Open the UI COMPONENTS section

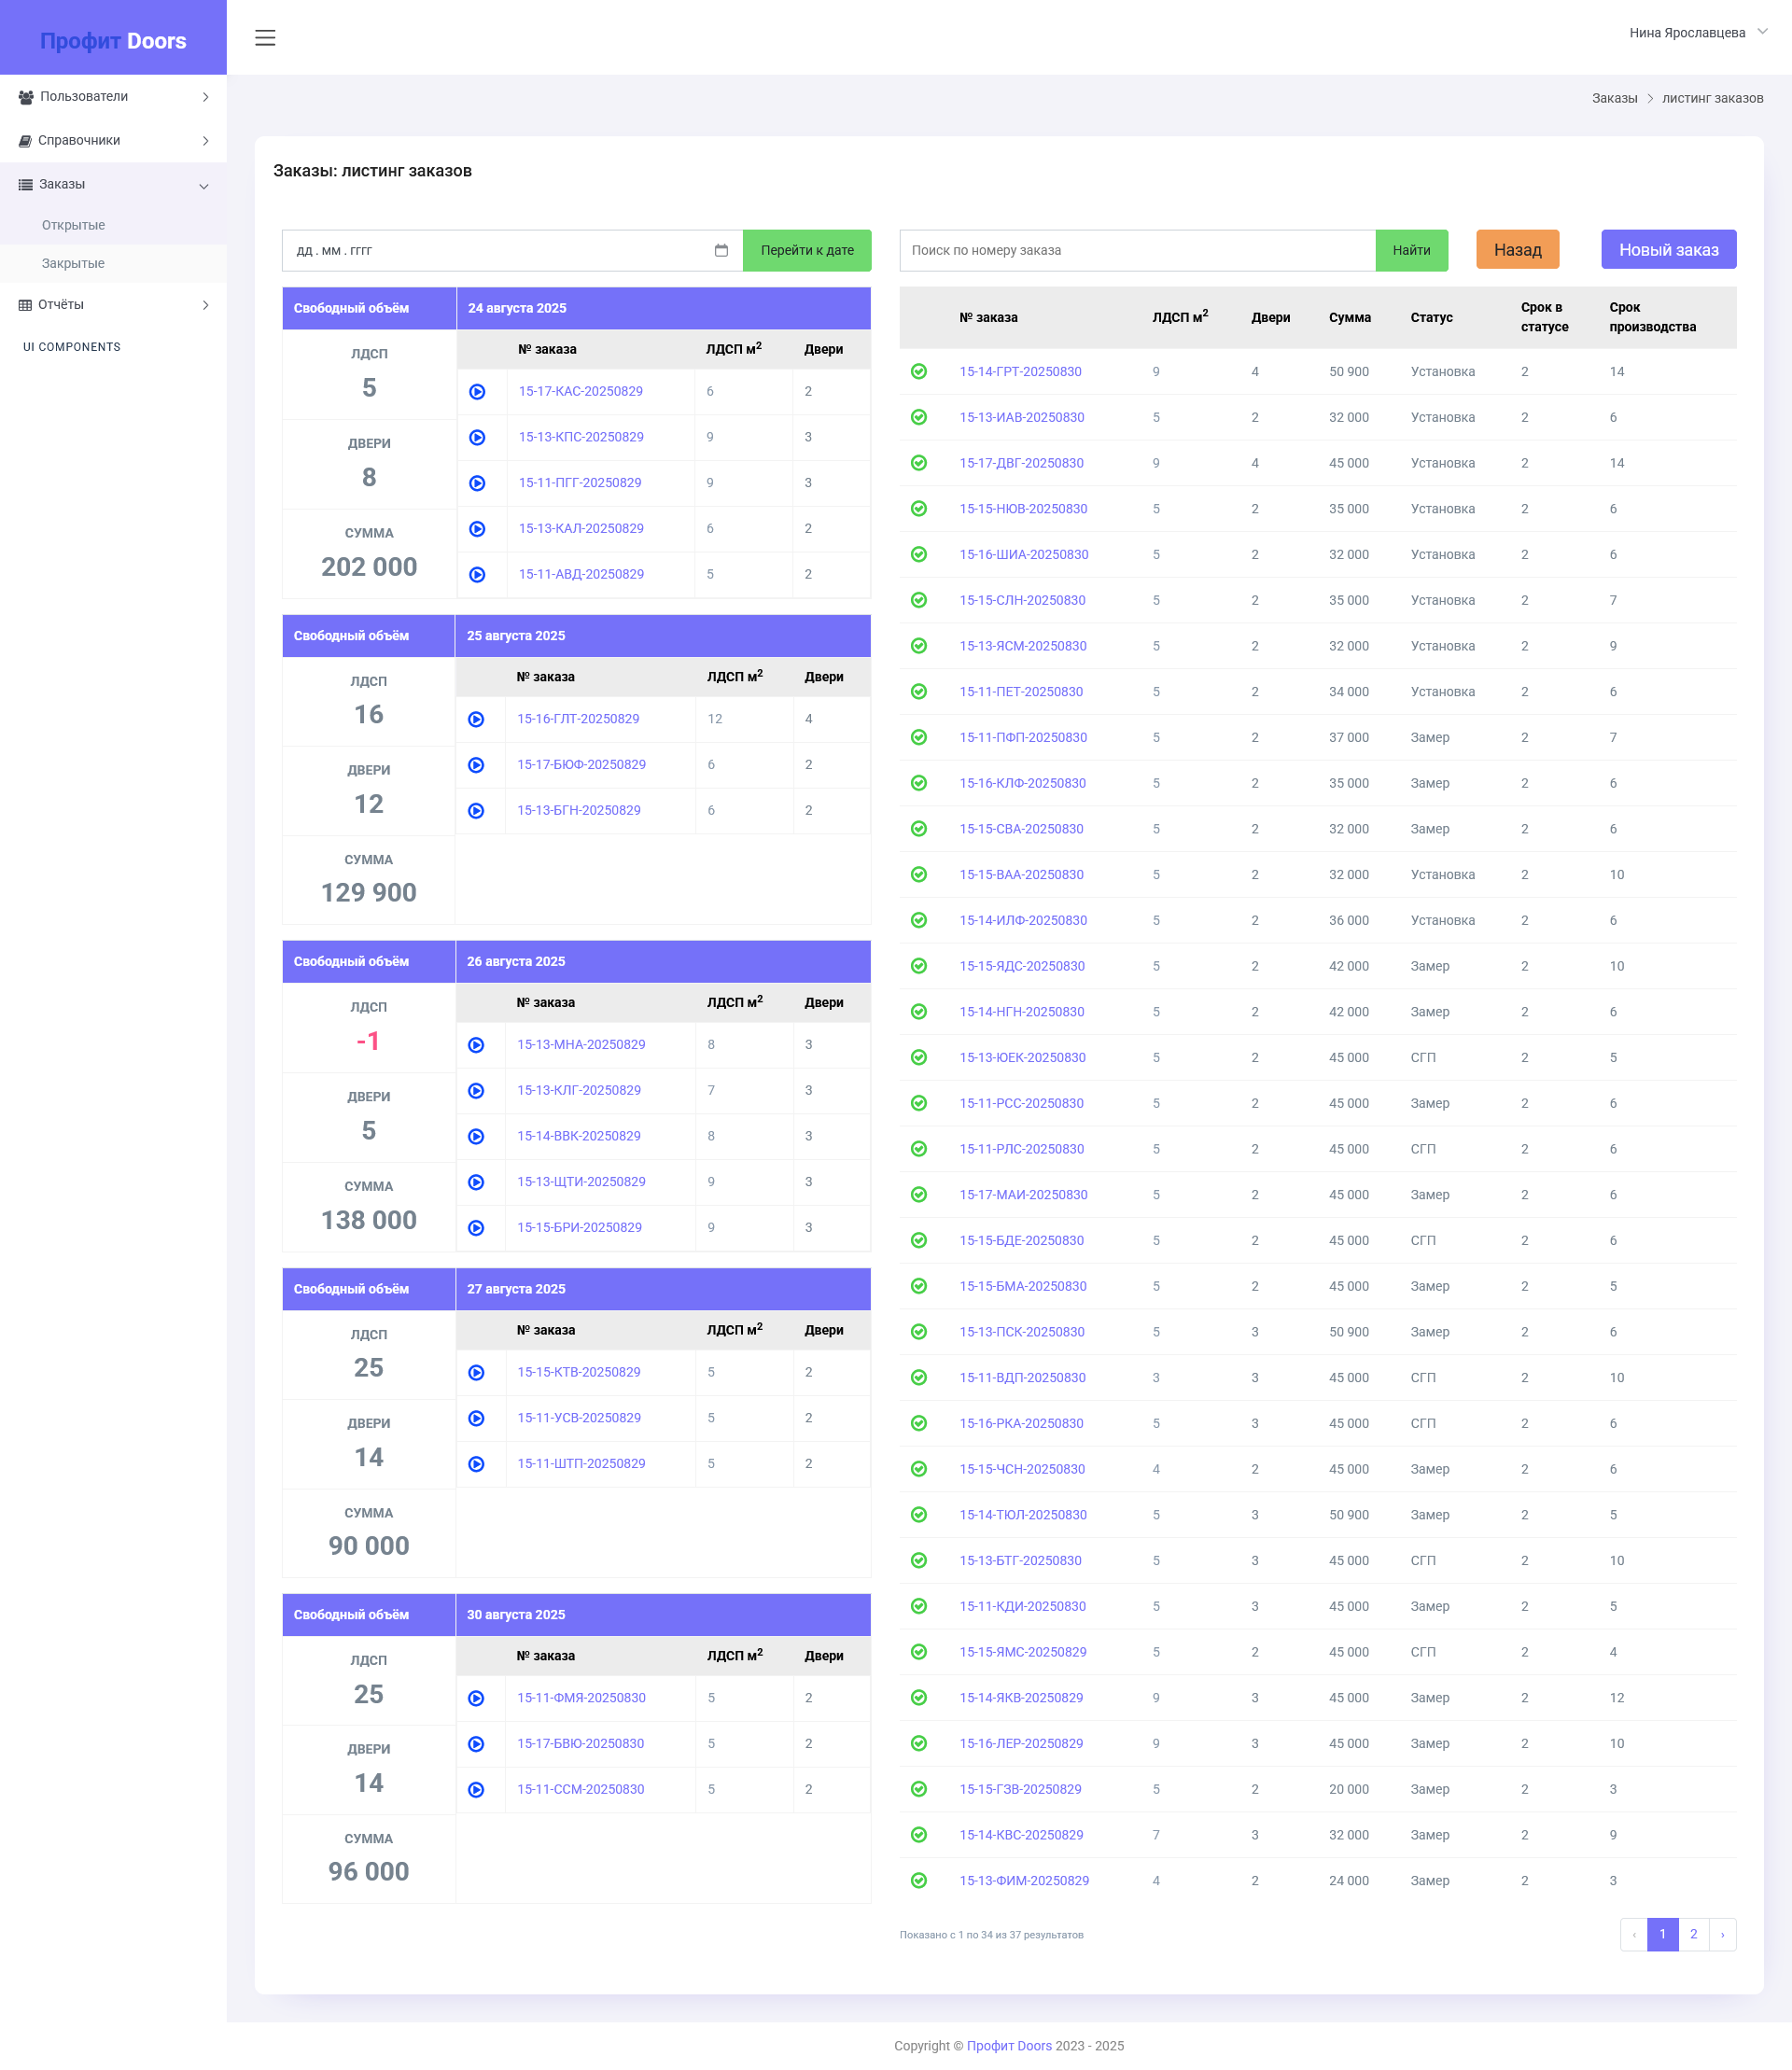pos(71,346)
